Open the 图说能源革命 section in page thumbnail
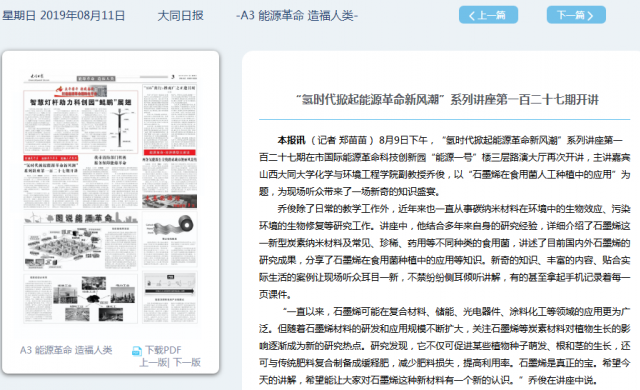Image resolution: width=640 pixels, height=390 pixels. [80, 218]
